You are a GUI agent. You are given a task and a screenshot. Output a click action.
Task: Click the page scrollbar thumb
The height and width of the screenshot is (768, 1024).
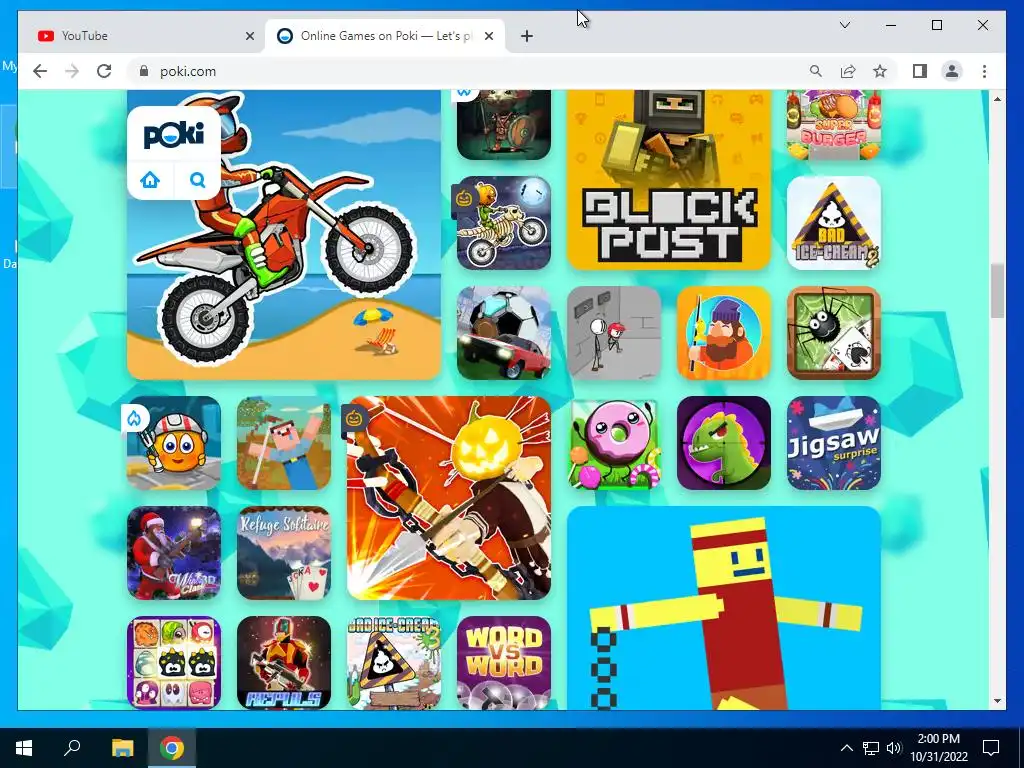click(x=997, y=291)
